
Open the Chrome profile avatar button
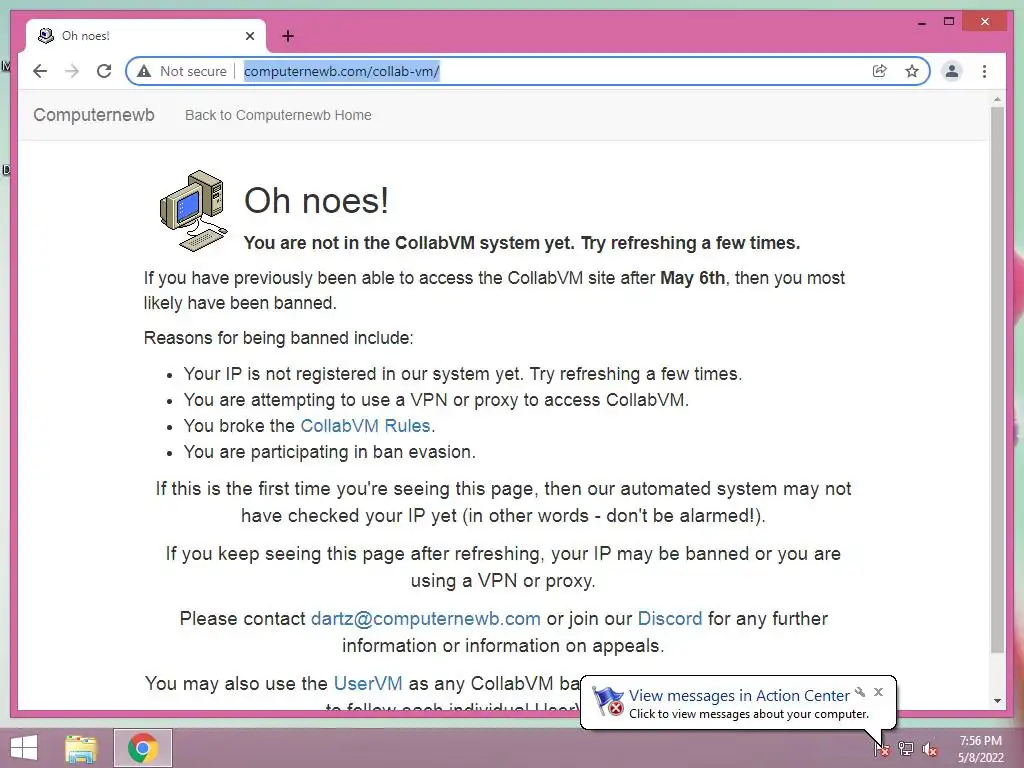(x=952, y=71)
